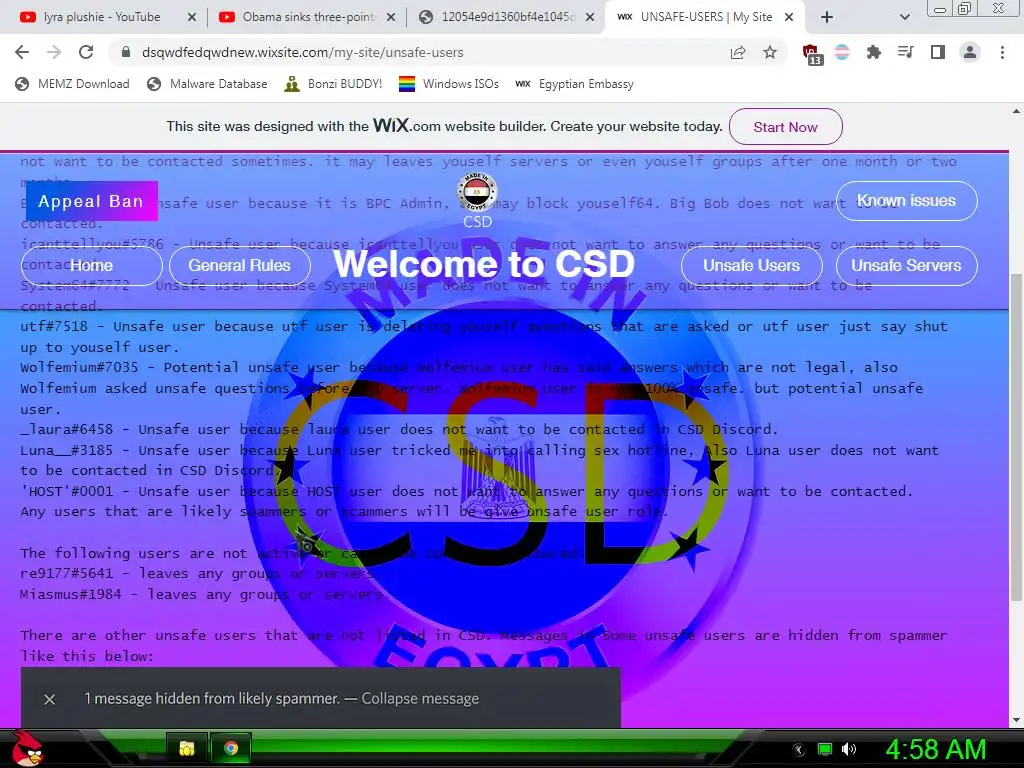Open the Chrome profile avatar

(970, 52)
